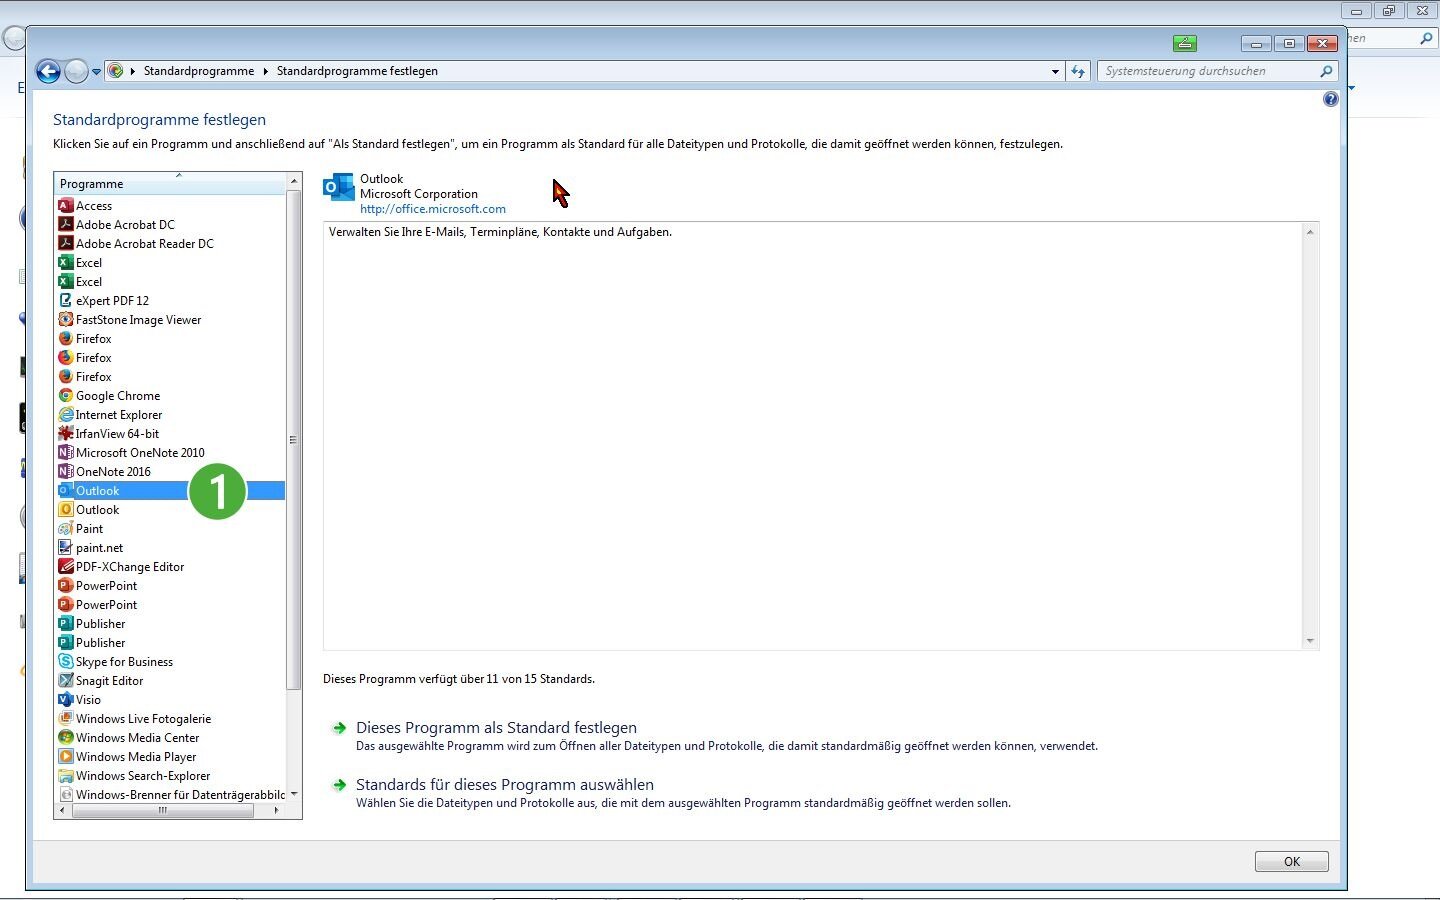
Task: Click the PDF-XChange Editor icon
Action: coord(66,567)
